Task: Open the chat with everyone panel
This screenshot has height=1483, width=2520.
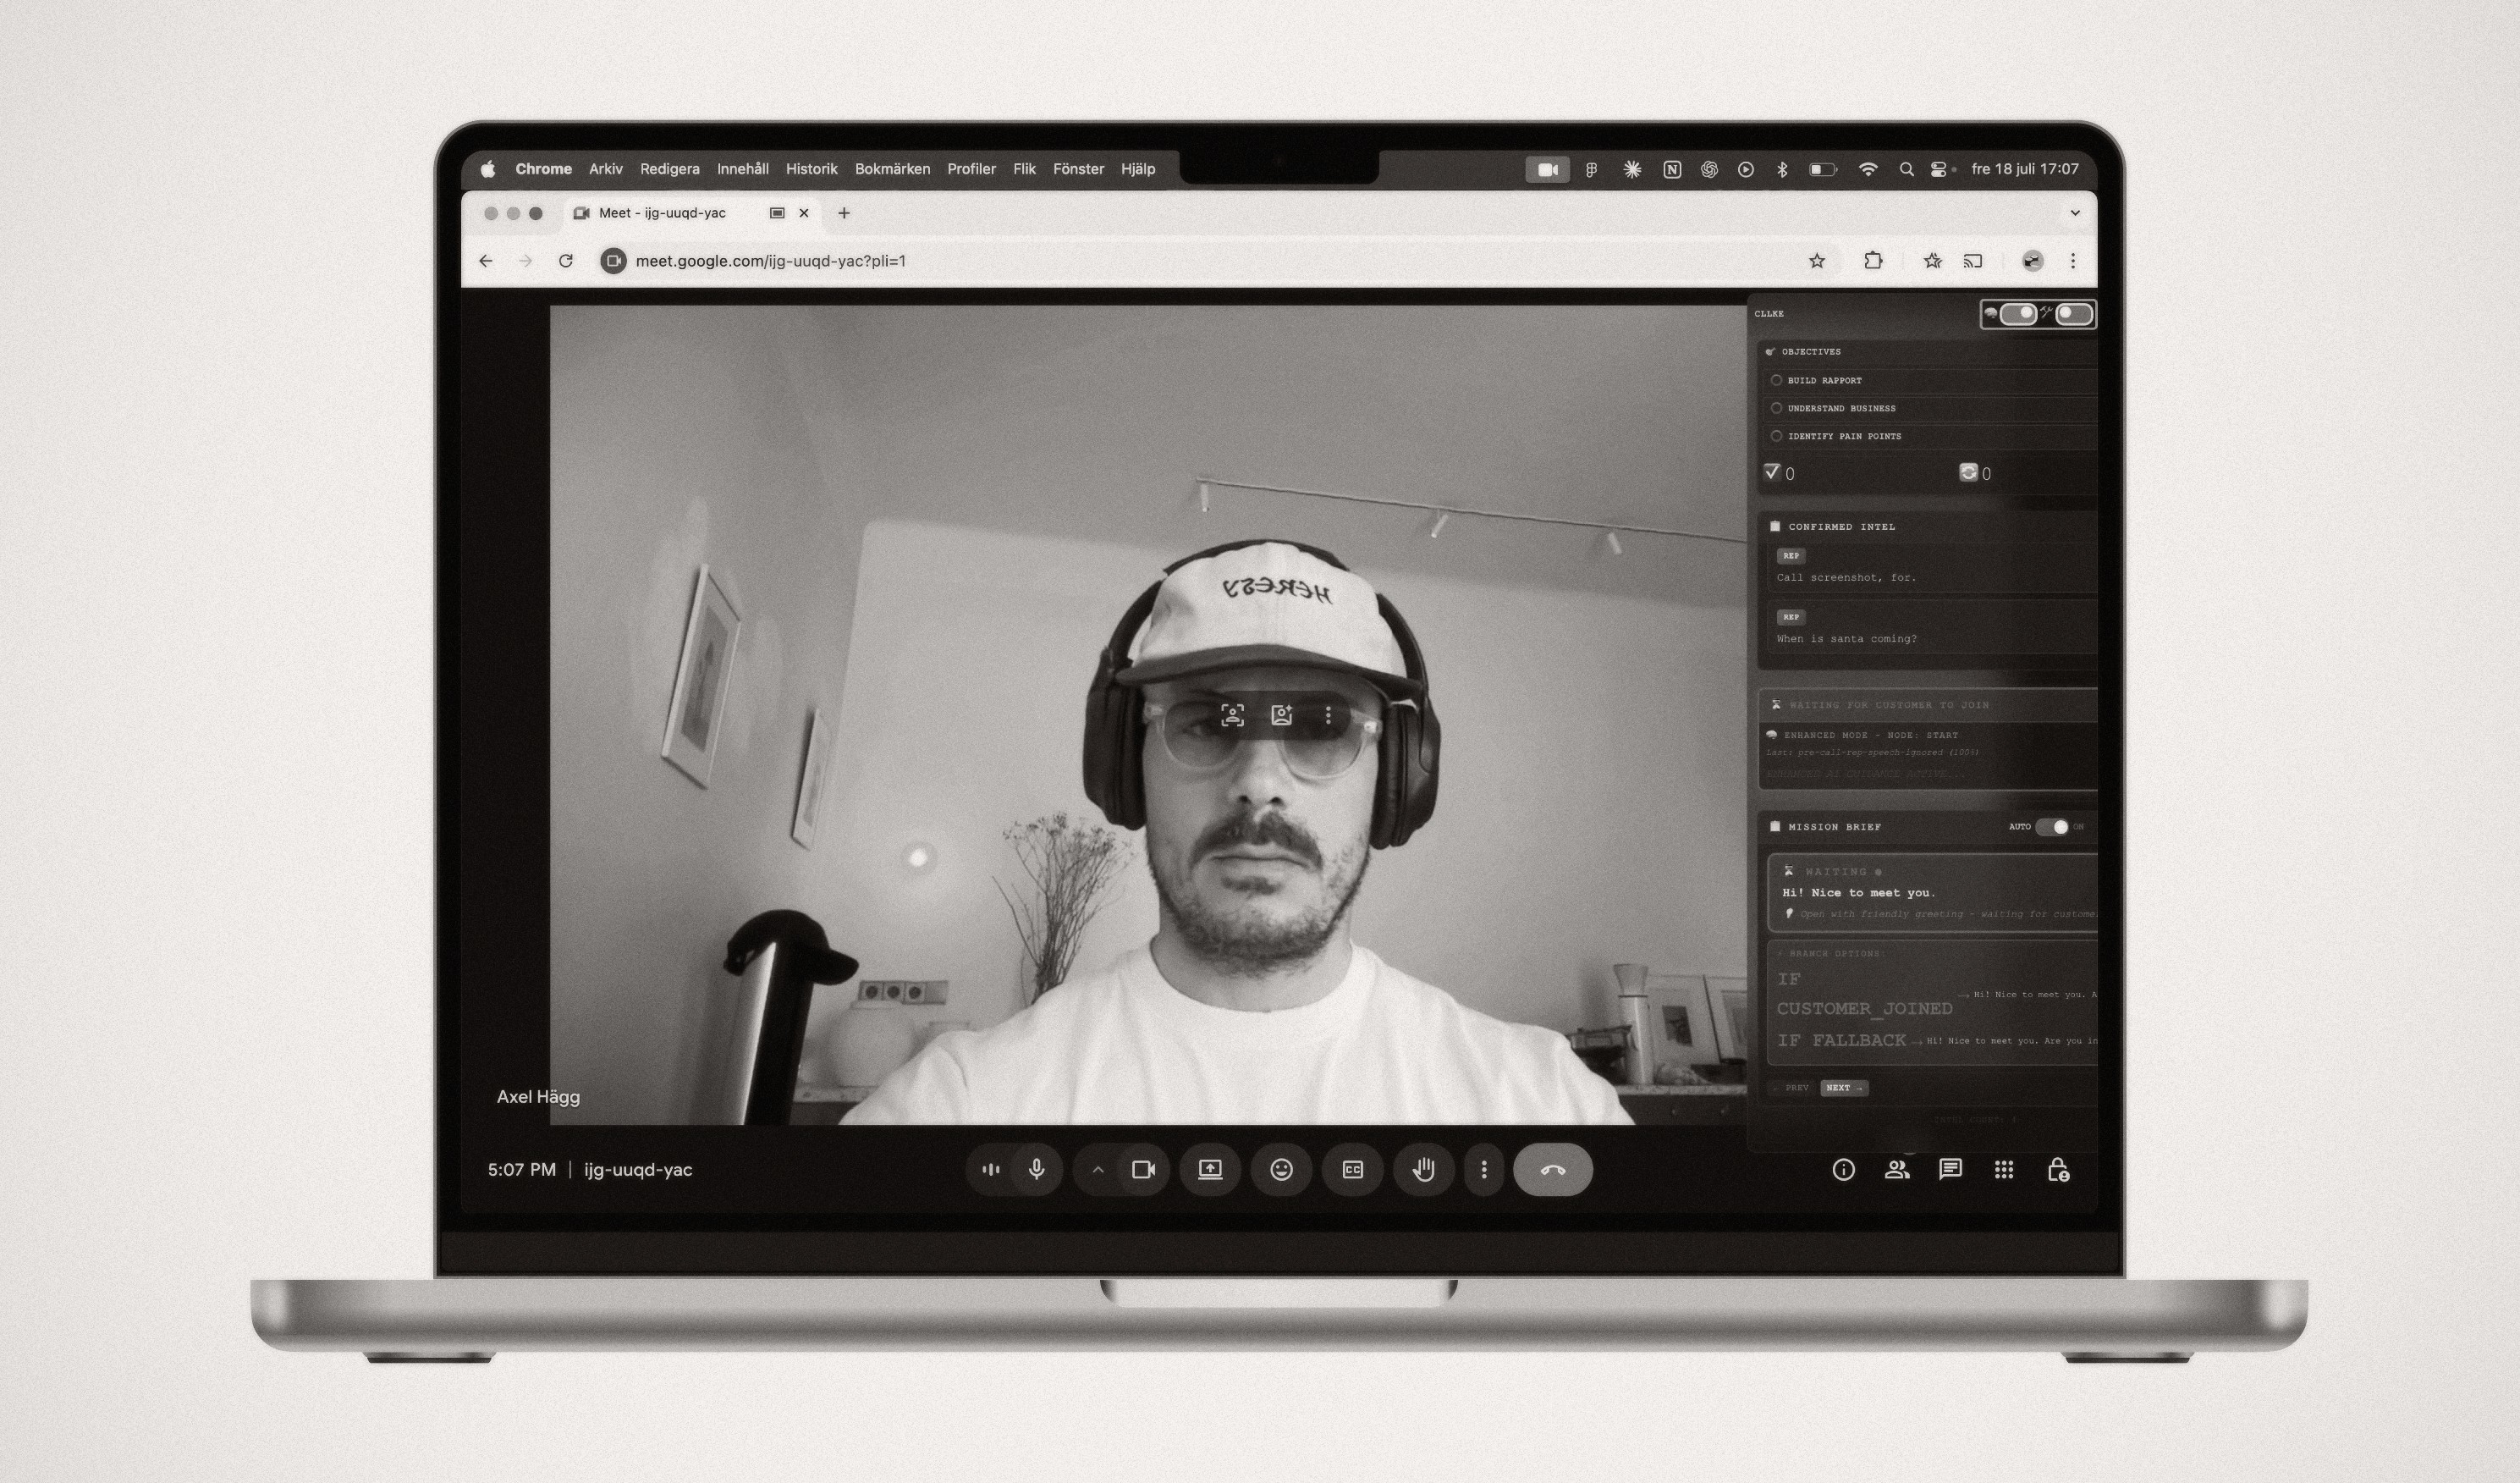Action: (1950, 1169)
